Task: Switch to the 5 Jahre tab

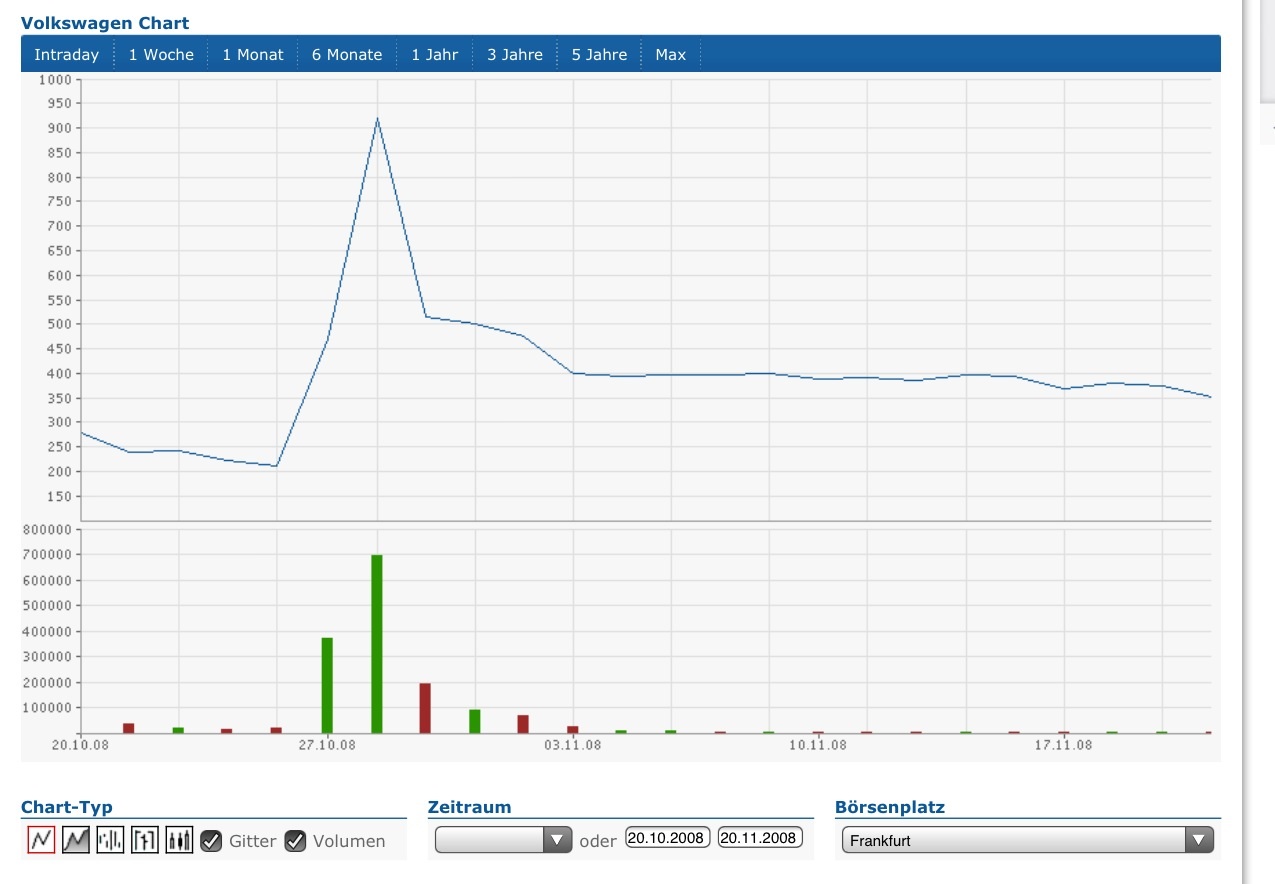Action: pos(600,55)
